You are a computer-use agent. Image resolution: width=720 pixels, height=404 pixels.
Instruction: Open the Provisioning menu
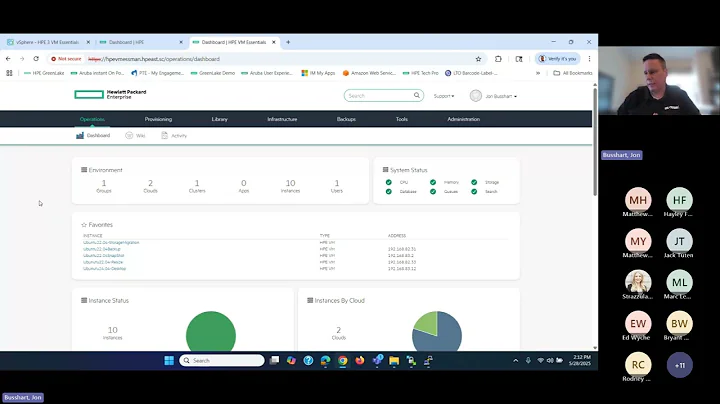(x=158, y=119)
